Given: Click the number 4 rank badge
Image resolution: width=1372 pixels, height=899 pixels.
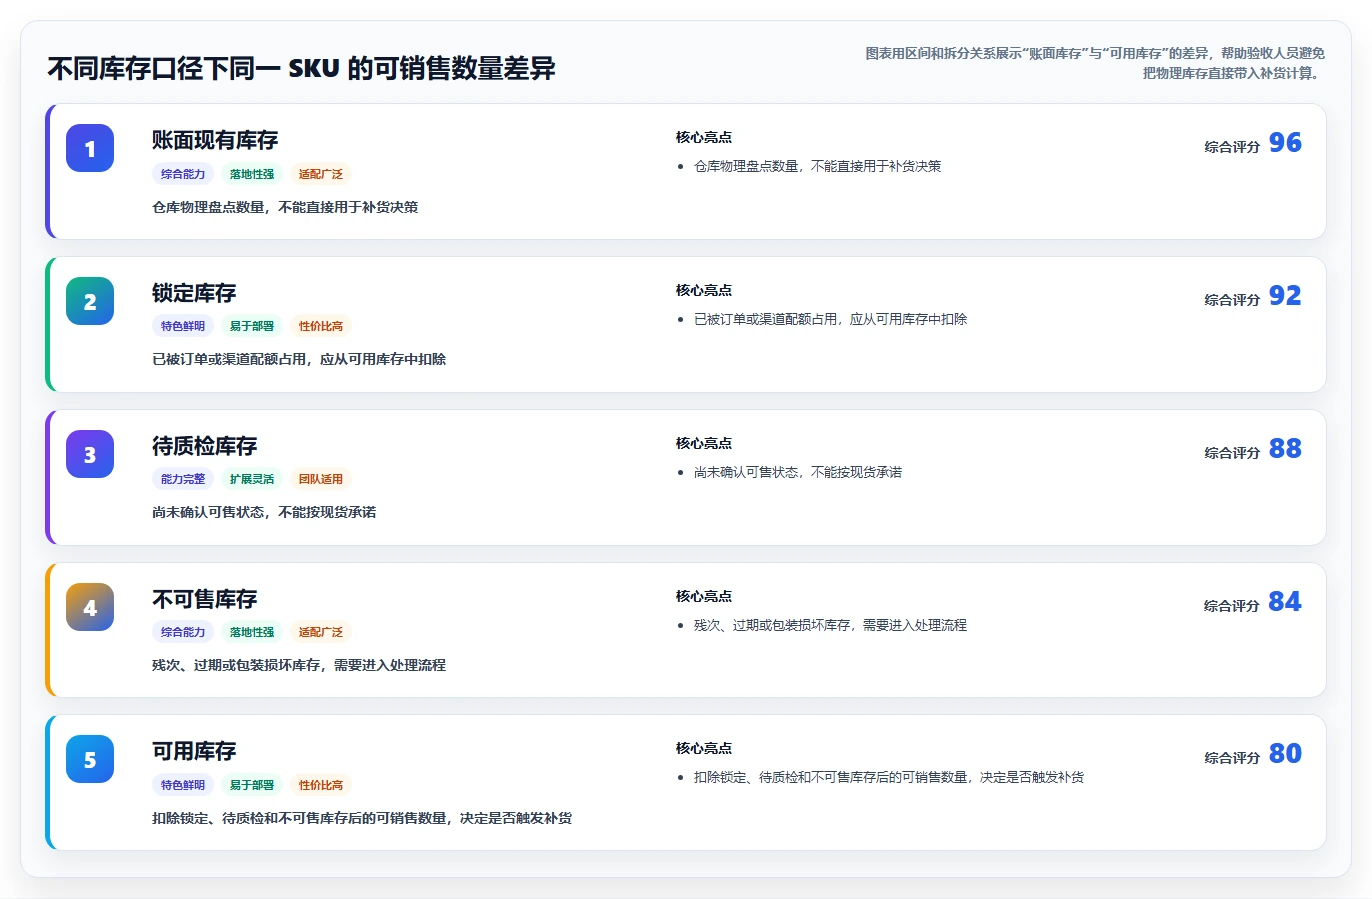Looking at the screenshot, I should click(x=90, y=607).
